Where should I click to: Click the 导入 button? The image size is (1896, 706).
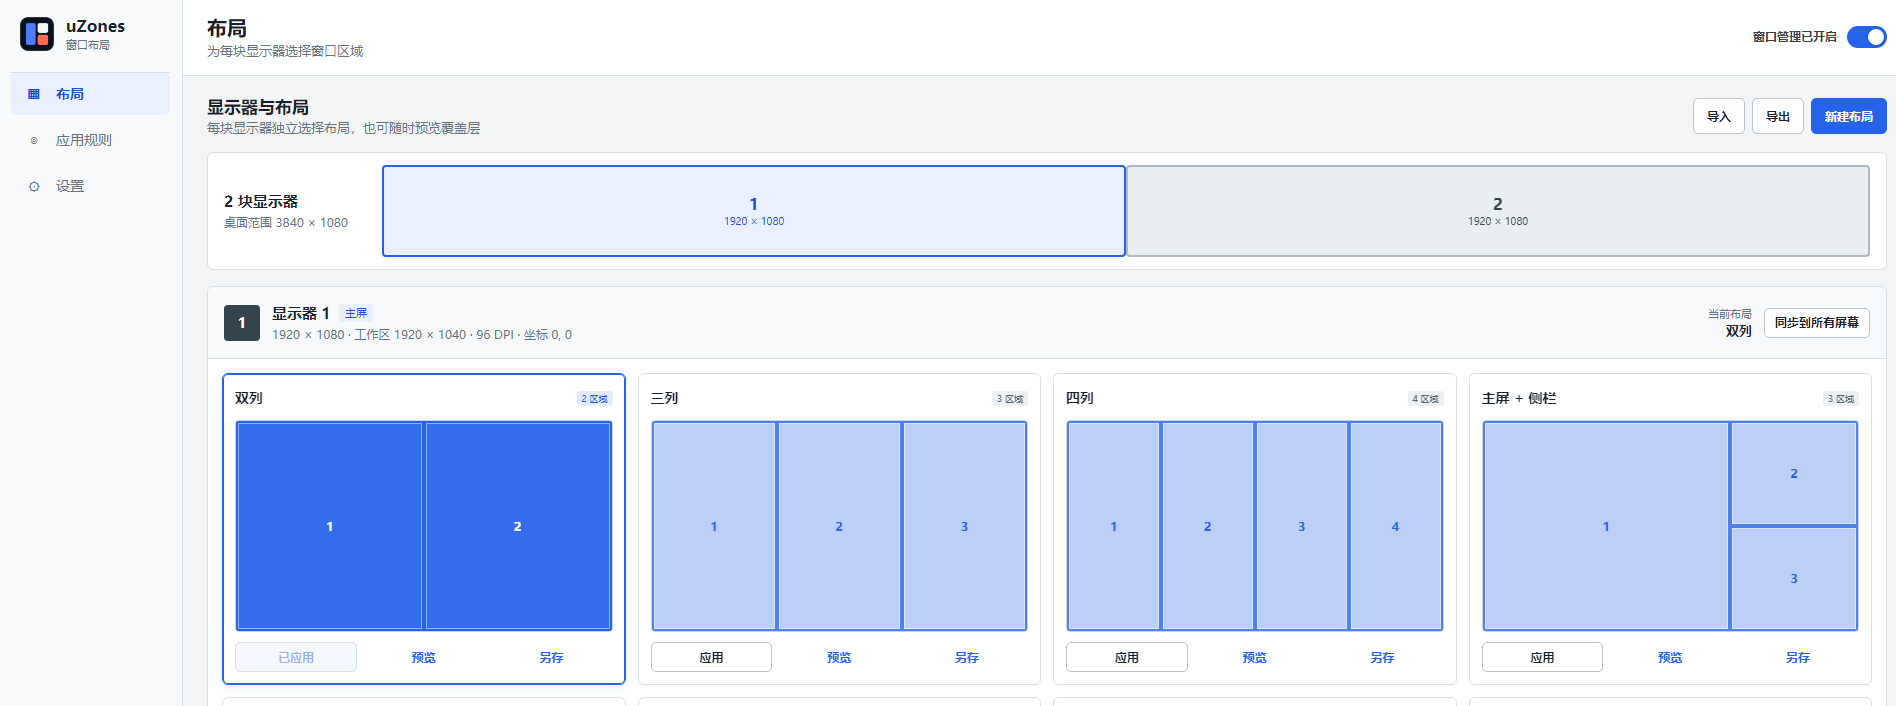coord(1718,116)
